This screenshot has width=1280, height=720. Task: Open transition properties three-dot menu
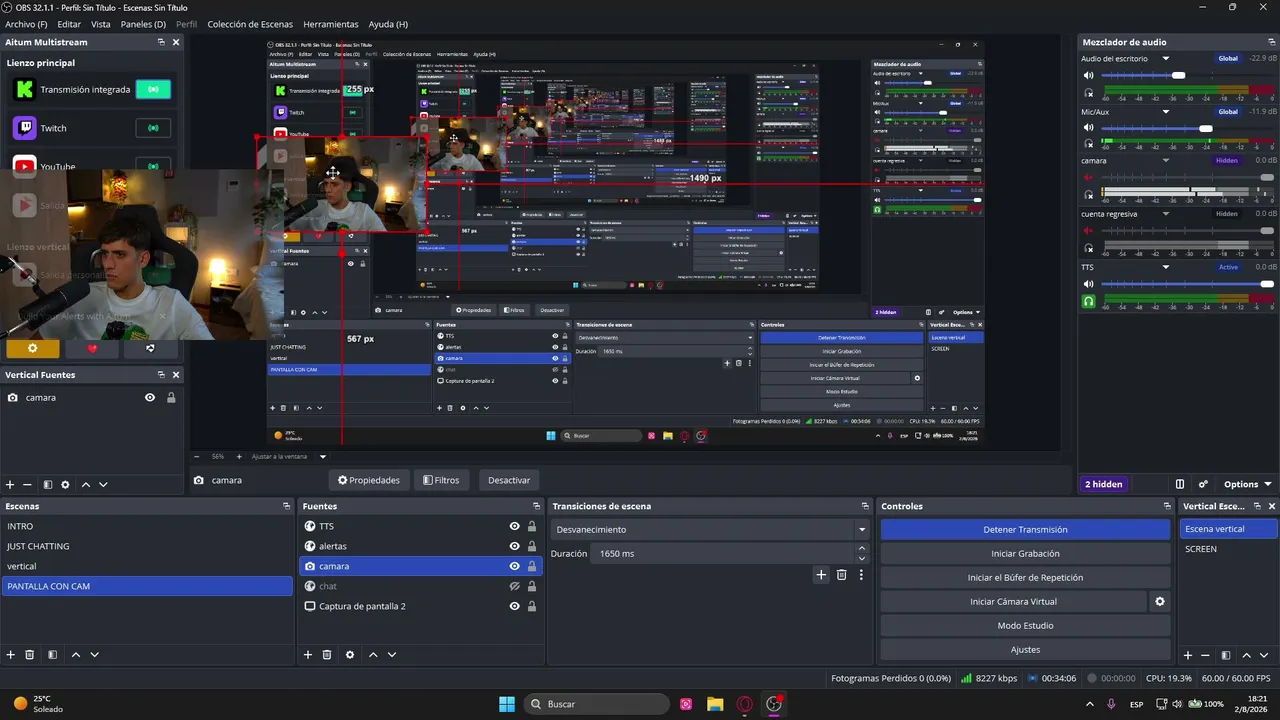[861, 575]
